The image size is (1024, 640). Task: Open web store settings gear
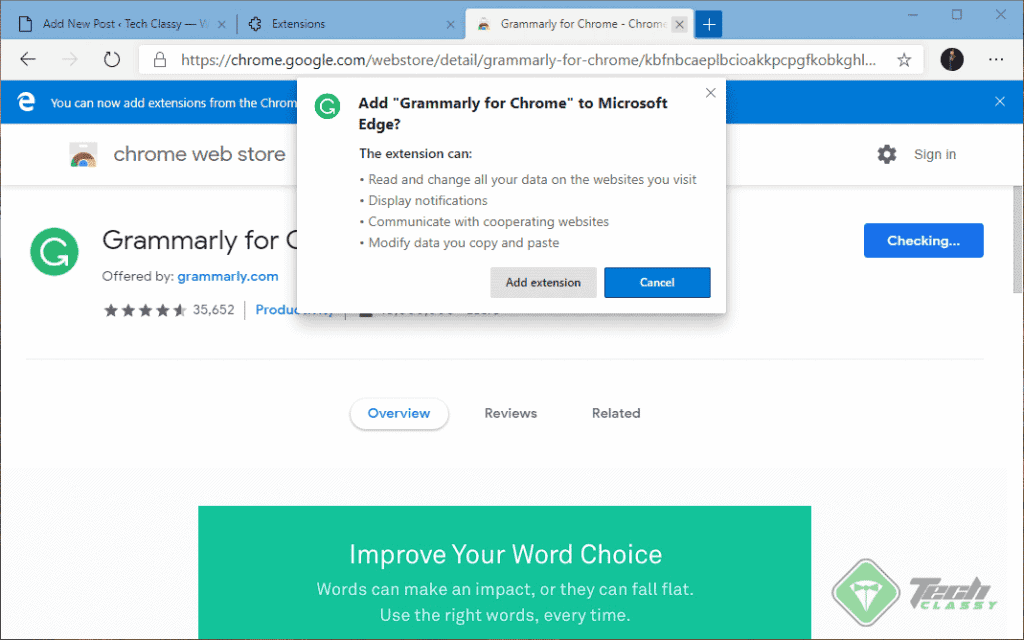click(x=886, y=154)
